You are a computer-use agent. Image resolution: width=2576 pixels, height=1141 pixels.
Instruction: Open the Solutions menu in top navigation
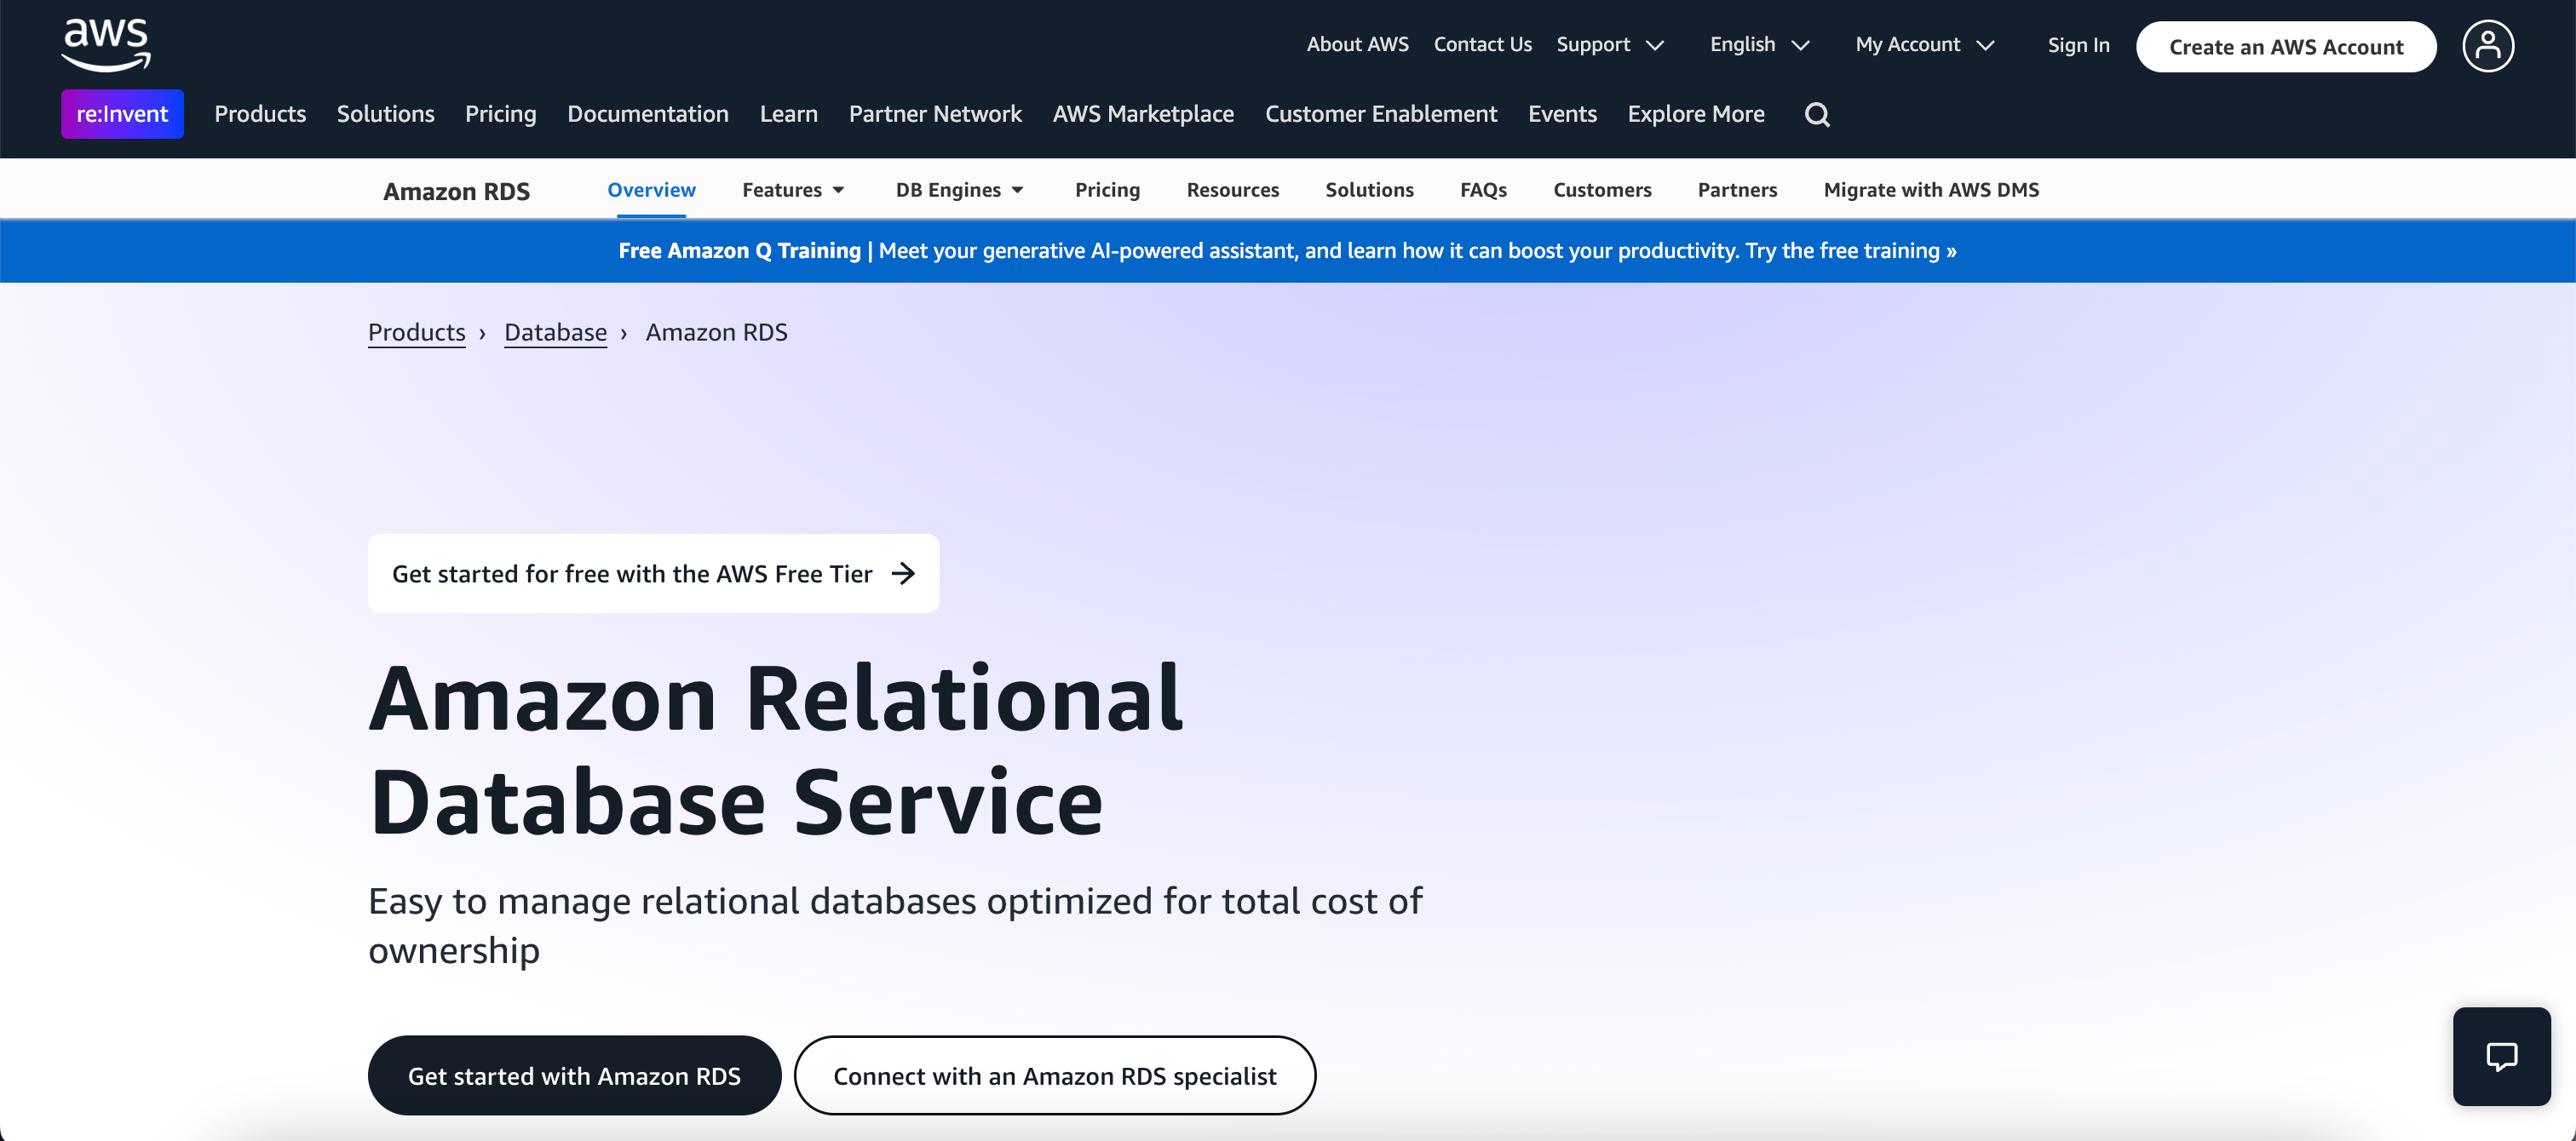pos(385,114)
